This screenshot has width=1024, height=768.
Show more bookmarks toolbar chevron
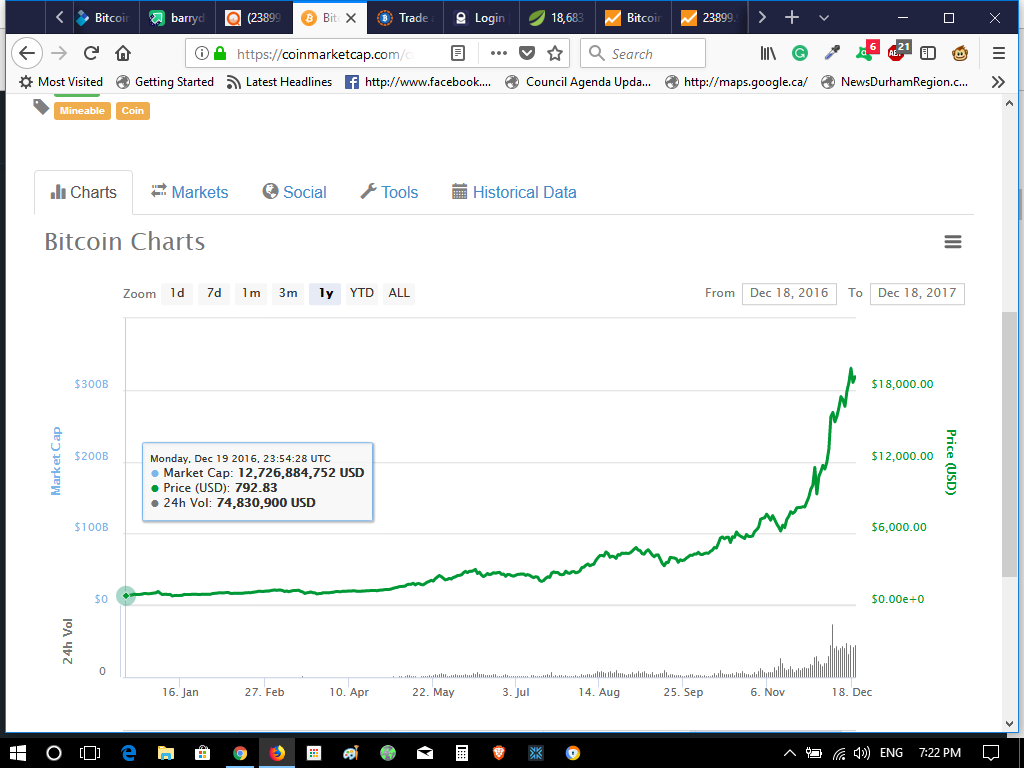[998, 82]
